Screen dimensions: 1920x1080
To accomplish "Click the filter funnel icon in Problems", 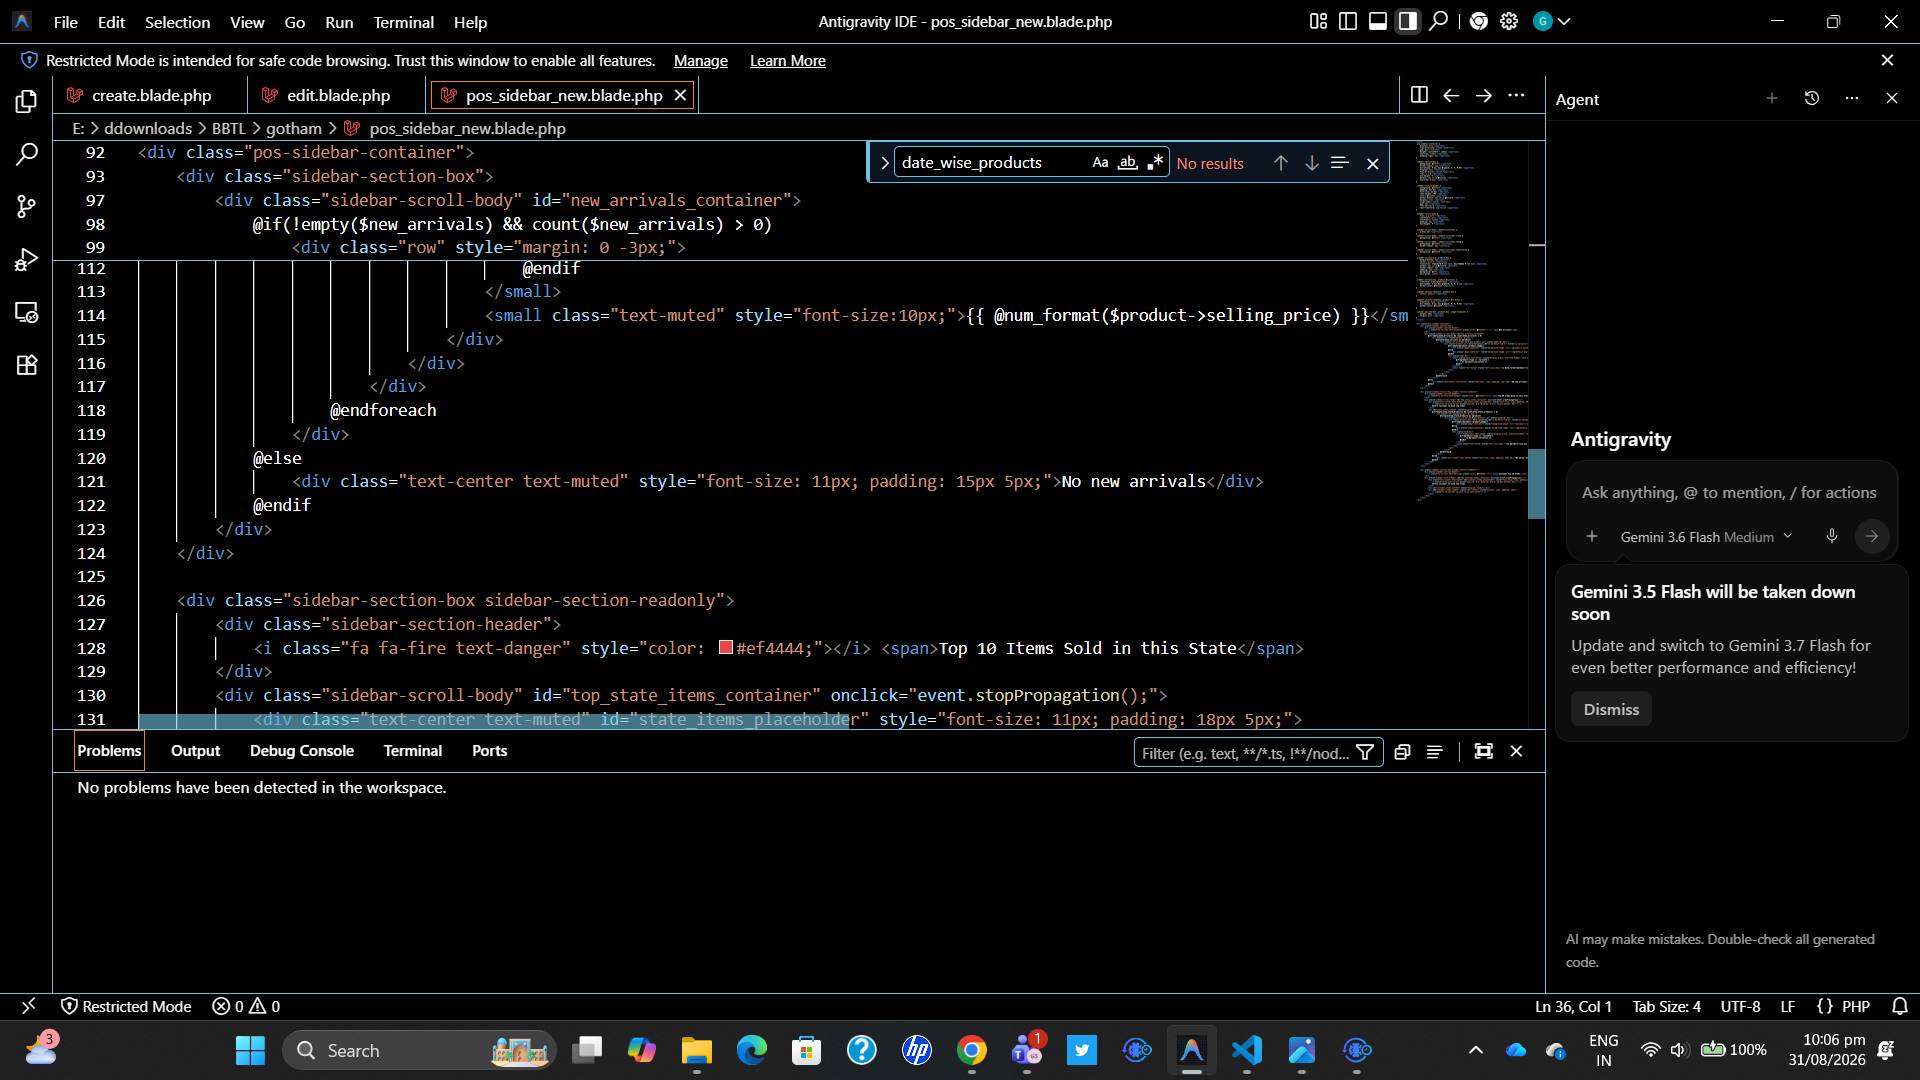I will pyautogui.click(x=1365, y=752).
